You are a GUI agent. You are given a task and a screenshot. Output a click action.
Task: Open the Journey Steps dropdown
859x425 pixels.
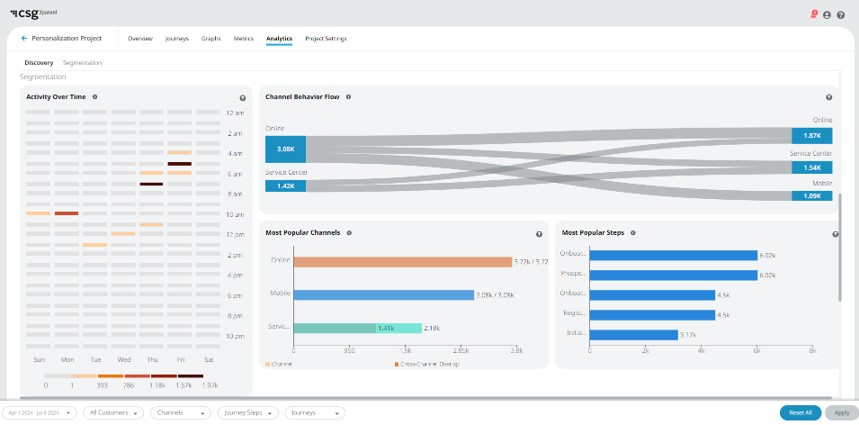(x=248, y=412)
